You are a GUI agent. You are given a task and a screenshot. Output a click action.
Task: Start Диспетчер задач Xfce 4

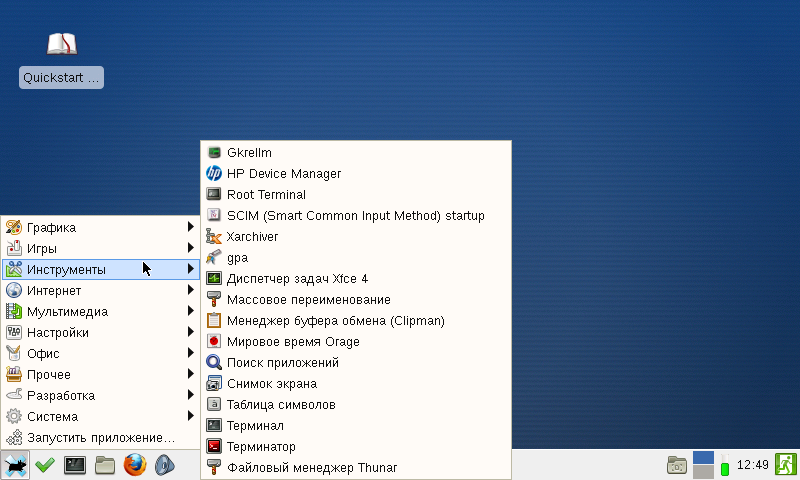[x=297, y=278]
